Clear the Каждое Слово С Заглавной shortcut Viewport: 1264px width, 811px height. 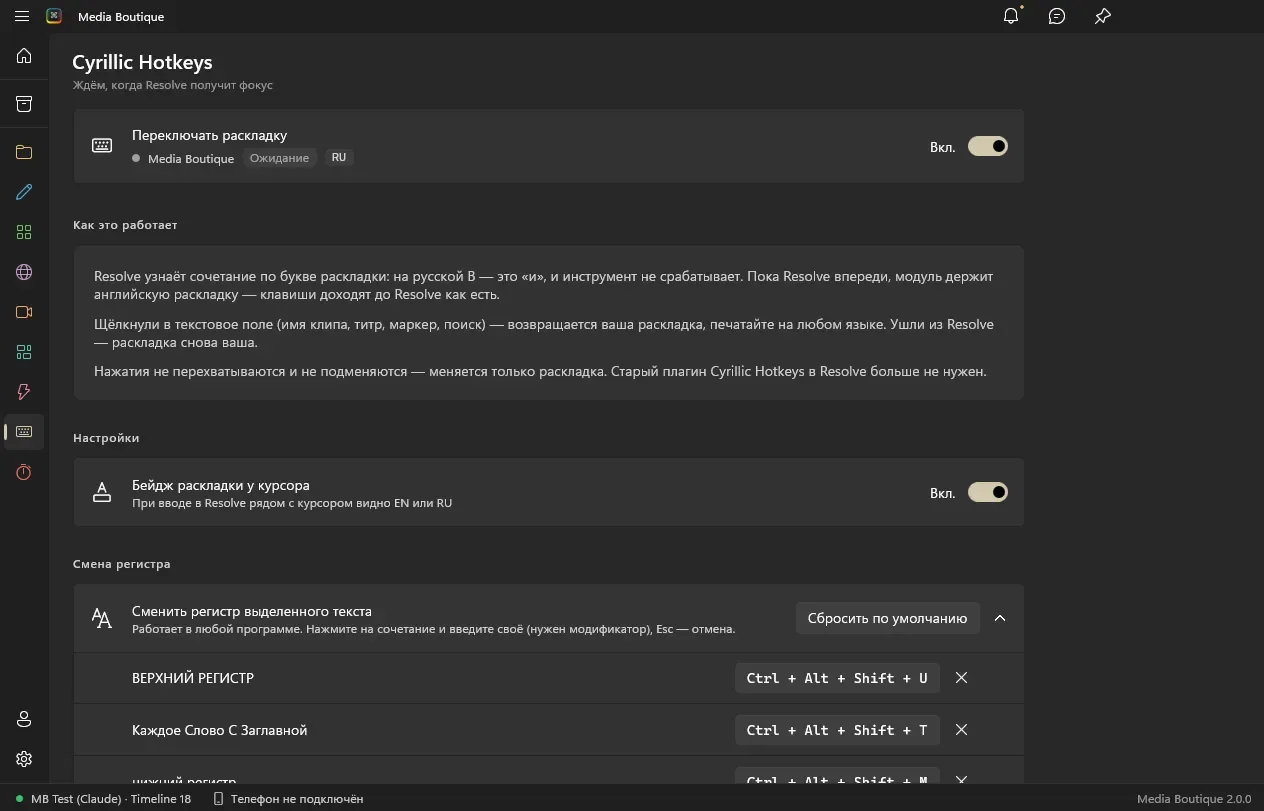pos(961,730)
